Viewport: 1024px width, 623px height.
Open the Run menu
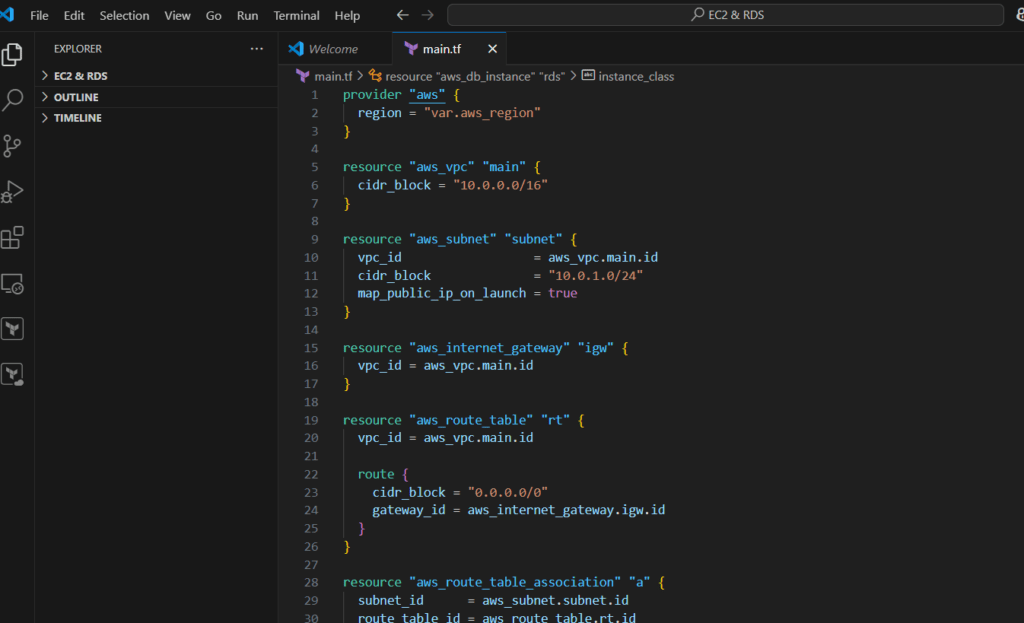[x=247, y=15]
